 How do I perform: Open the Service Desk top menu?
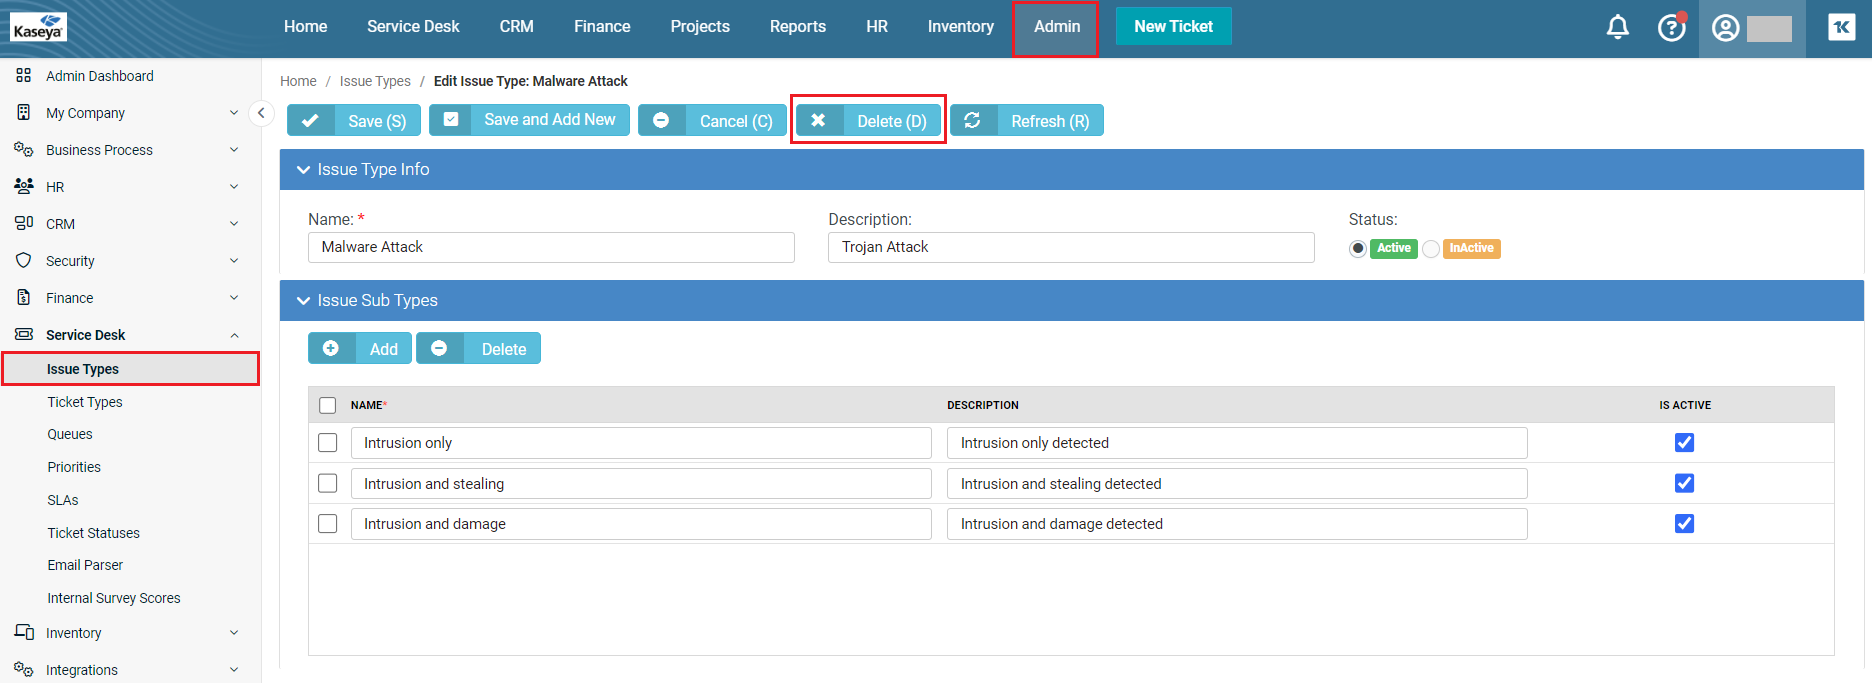point(413,27)
